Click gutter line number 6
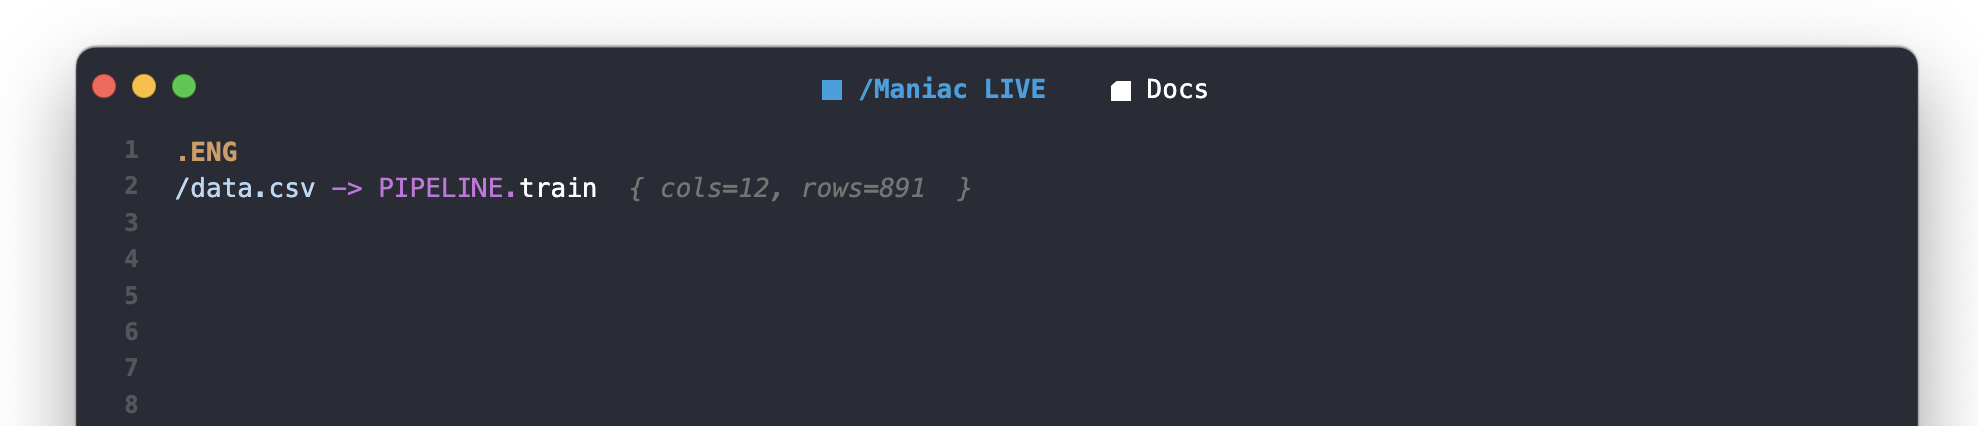 (131, 332)
